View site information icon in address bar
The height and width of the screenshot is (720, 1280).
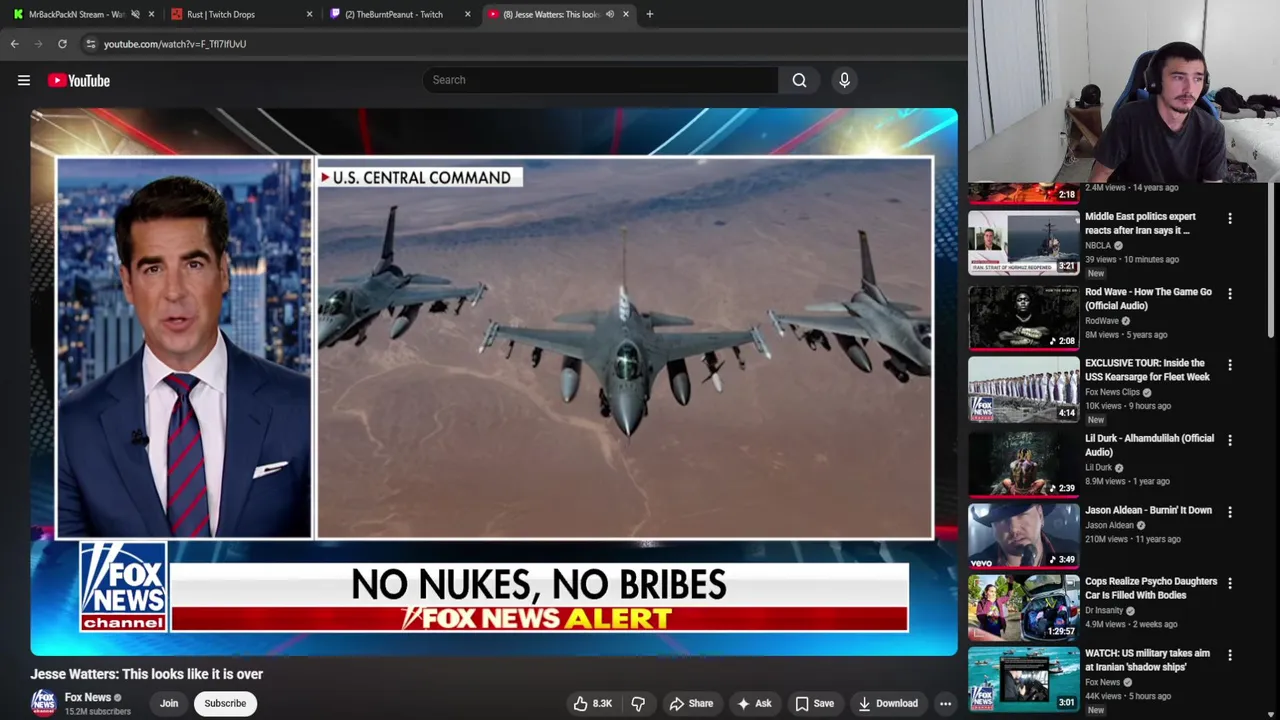pos(91,44)
